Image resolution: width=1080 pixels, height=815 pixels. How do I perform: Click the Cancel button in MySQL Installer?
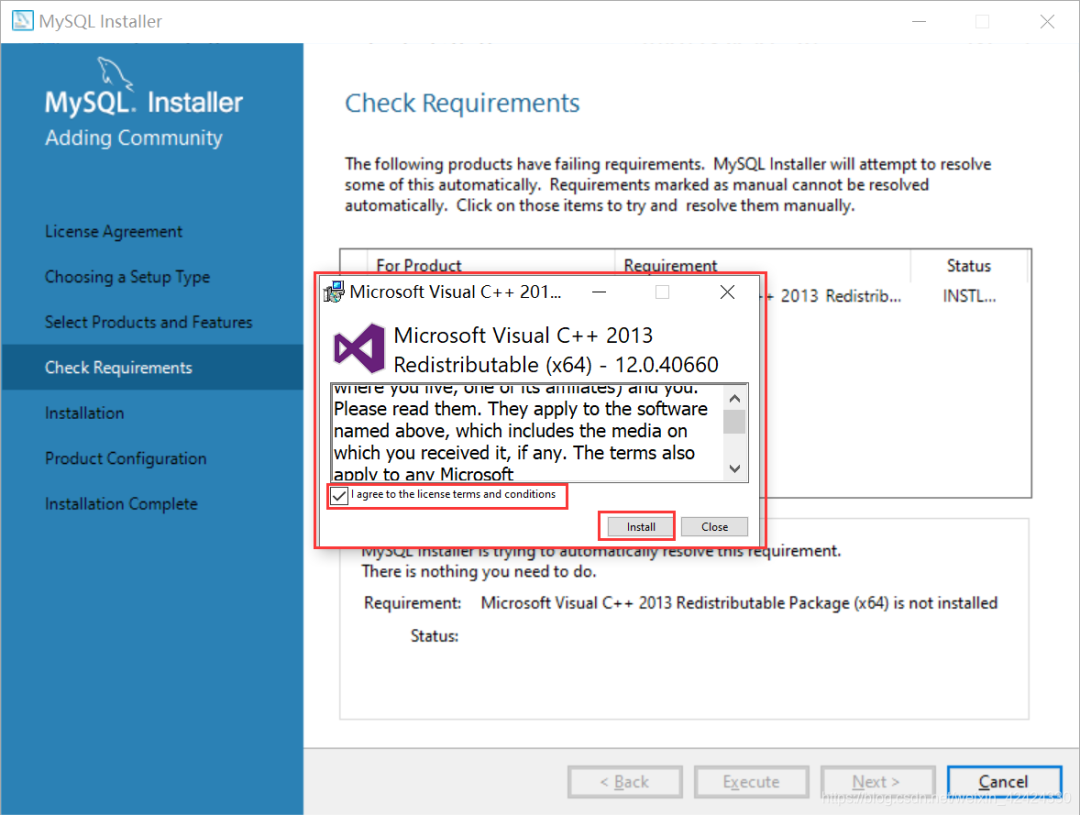[x=1004, y=782]
